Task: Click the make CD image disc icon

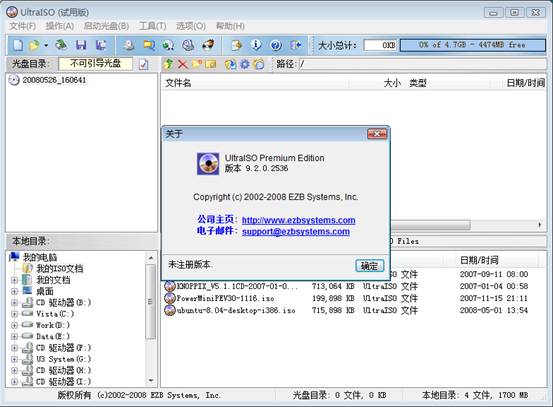Action: [129, 45]
